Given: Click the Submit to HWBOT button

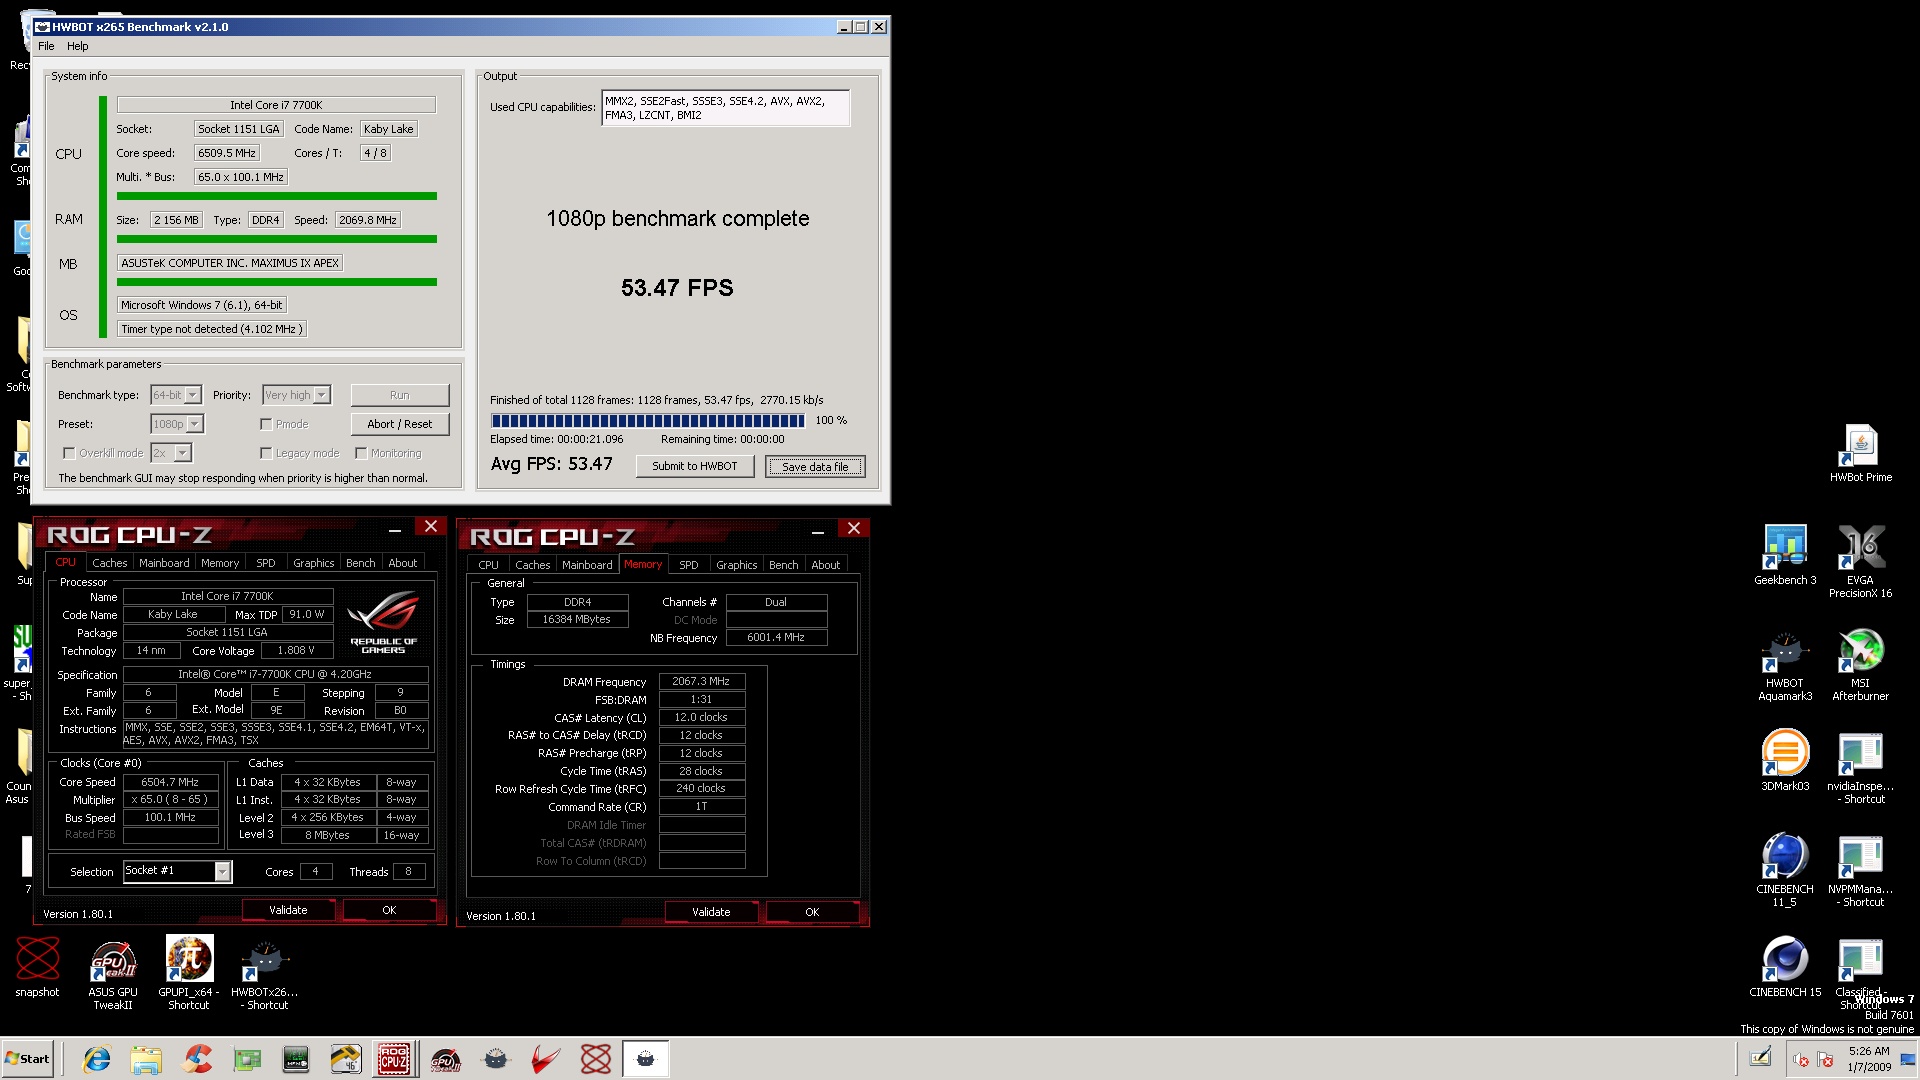Looking at the screenshot, I should click(x=695, y=466).
